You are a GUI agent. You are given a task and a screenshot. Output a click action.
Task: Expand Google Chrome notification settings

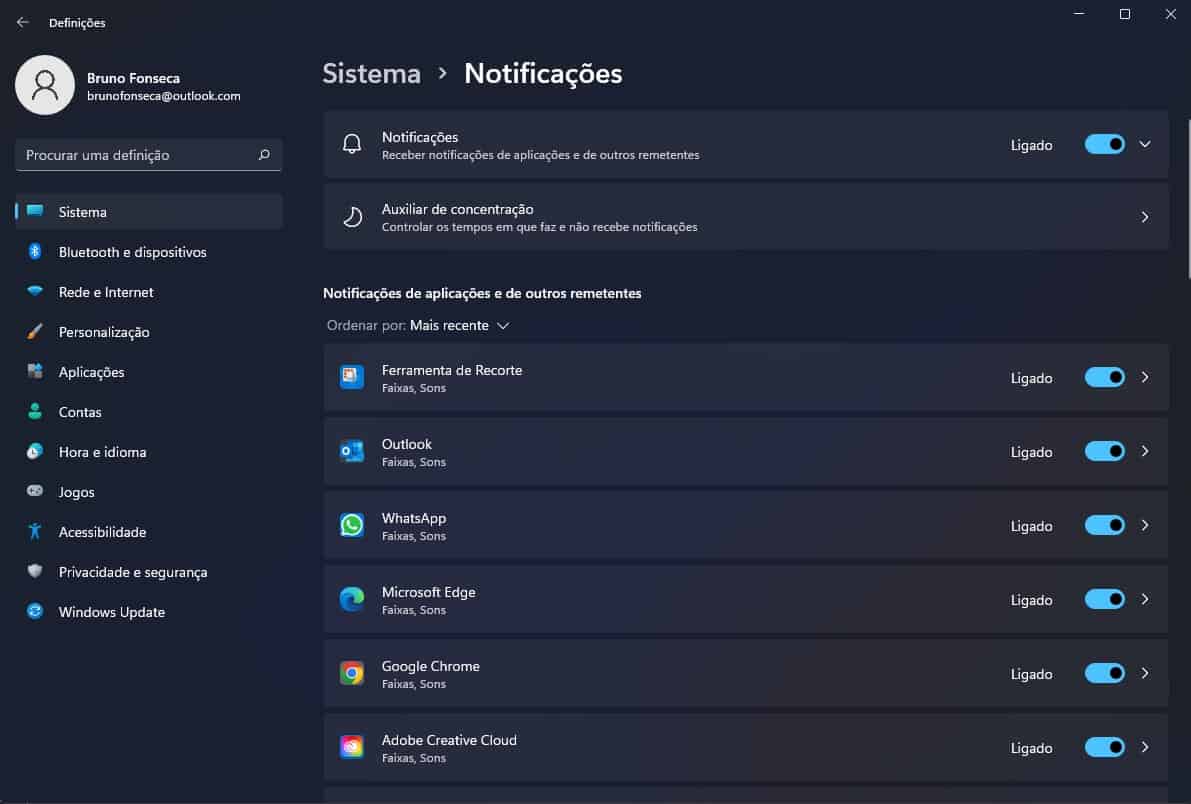point(1145,673)
